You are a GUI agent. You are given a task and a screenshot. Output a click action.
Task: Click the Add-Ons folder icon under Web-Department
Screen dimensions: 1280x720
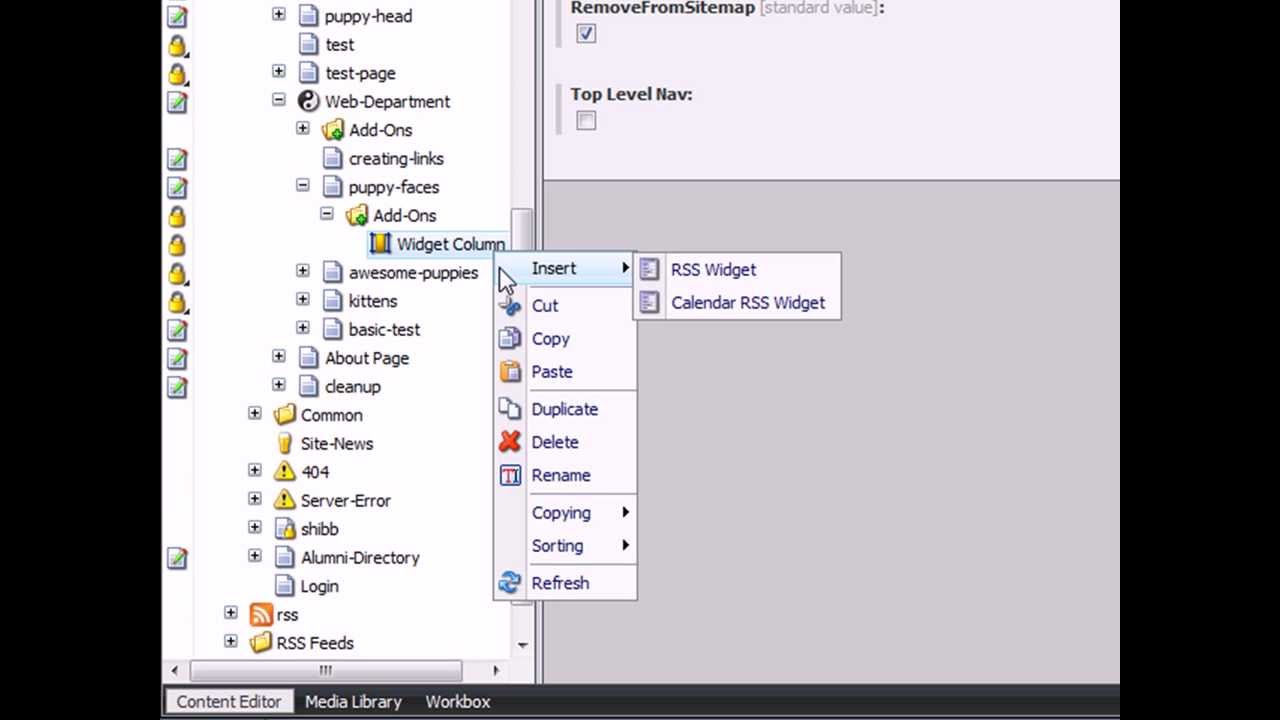pyautogui.click(x=333, y=130)
